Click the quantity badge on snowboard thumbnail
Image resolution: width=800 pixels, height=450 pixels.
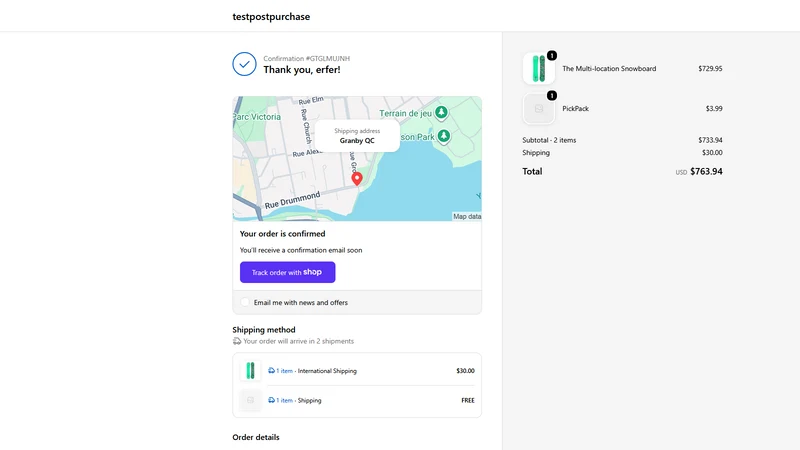[552, 55]
